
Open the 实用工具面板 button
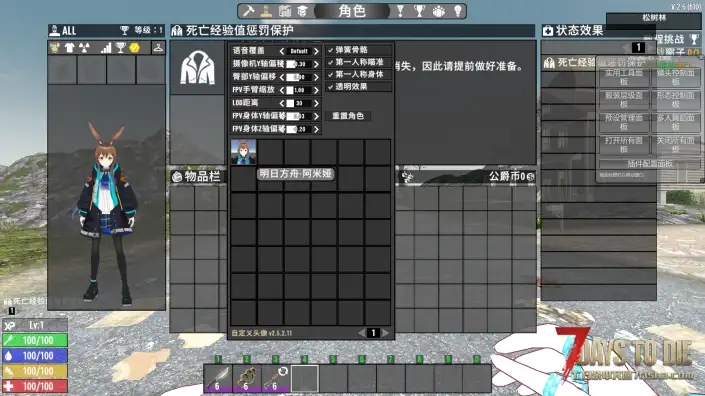[x=624, y=77]
